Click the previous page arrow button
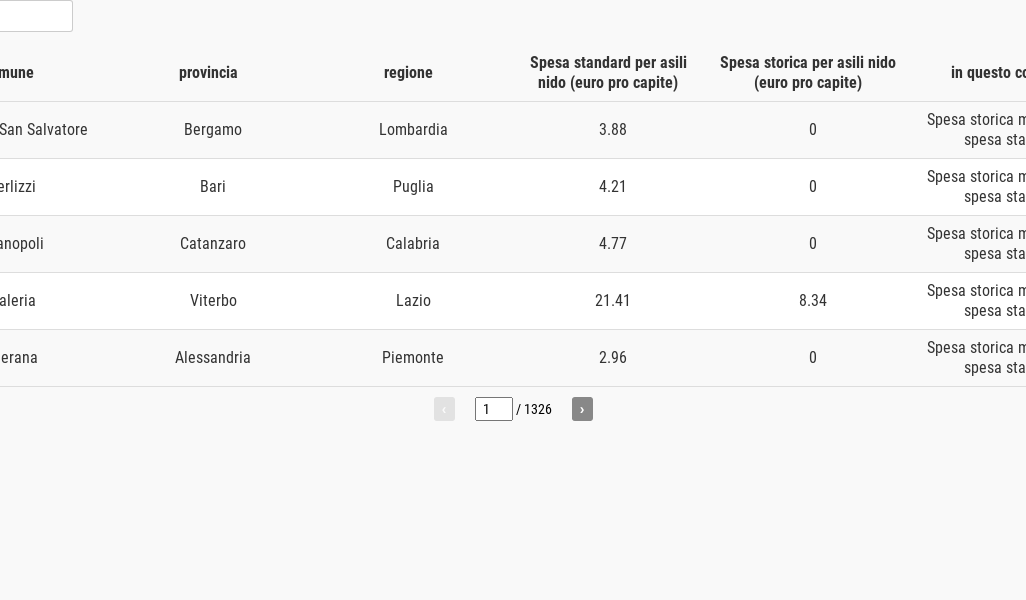1026x600 pixels. click(444, 409)
